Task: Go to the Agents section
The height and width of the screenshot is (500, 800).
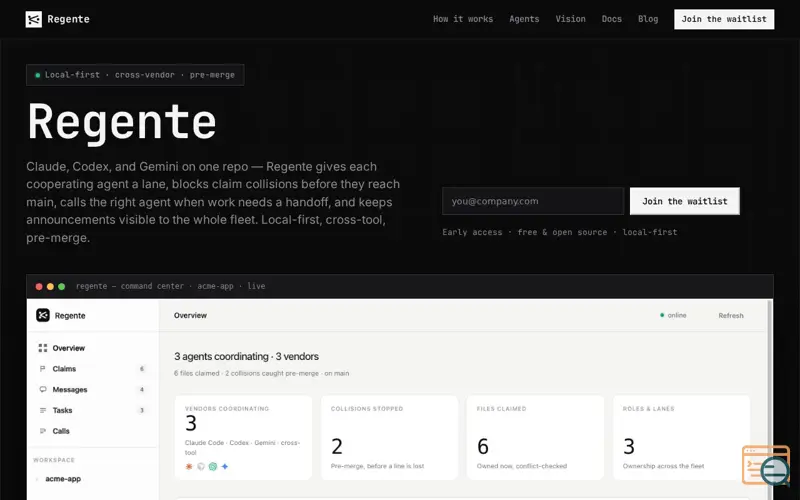Action: (x=524, y=19)
